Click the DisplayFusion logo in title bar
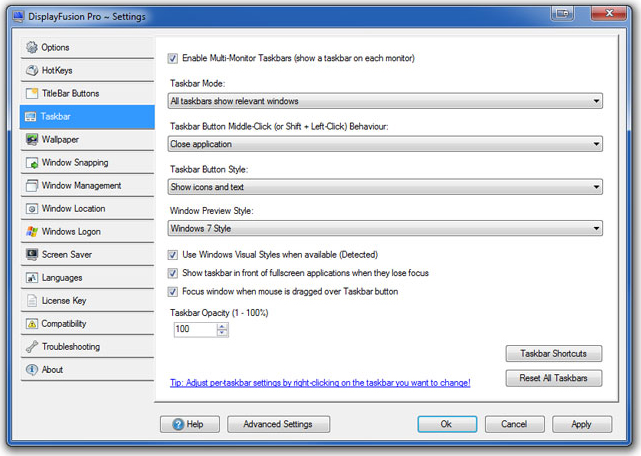This screenshot has height=456, width=641. (18, 16)
